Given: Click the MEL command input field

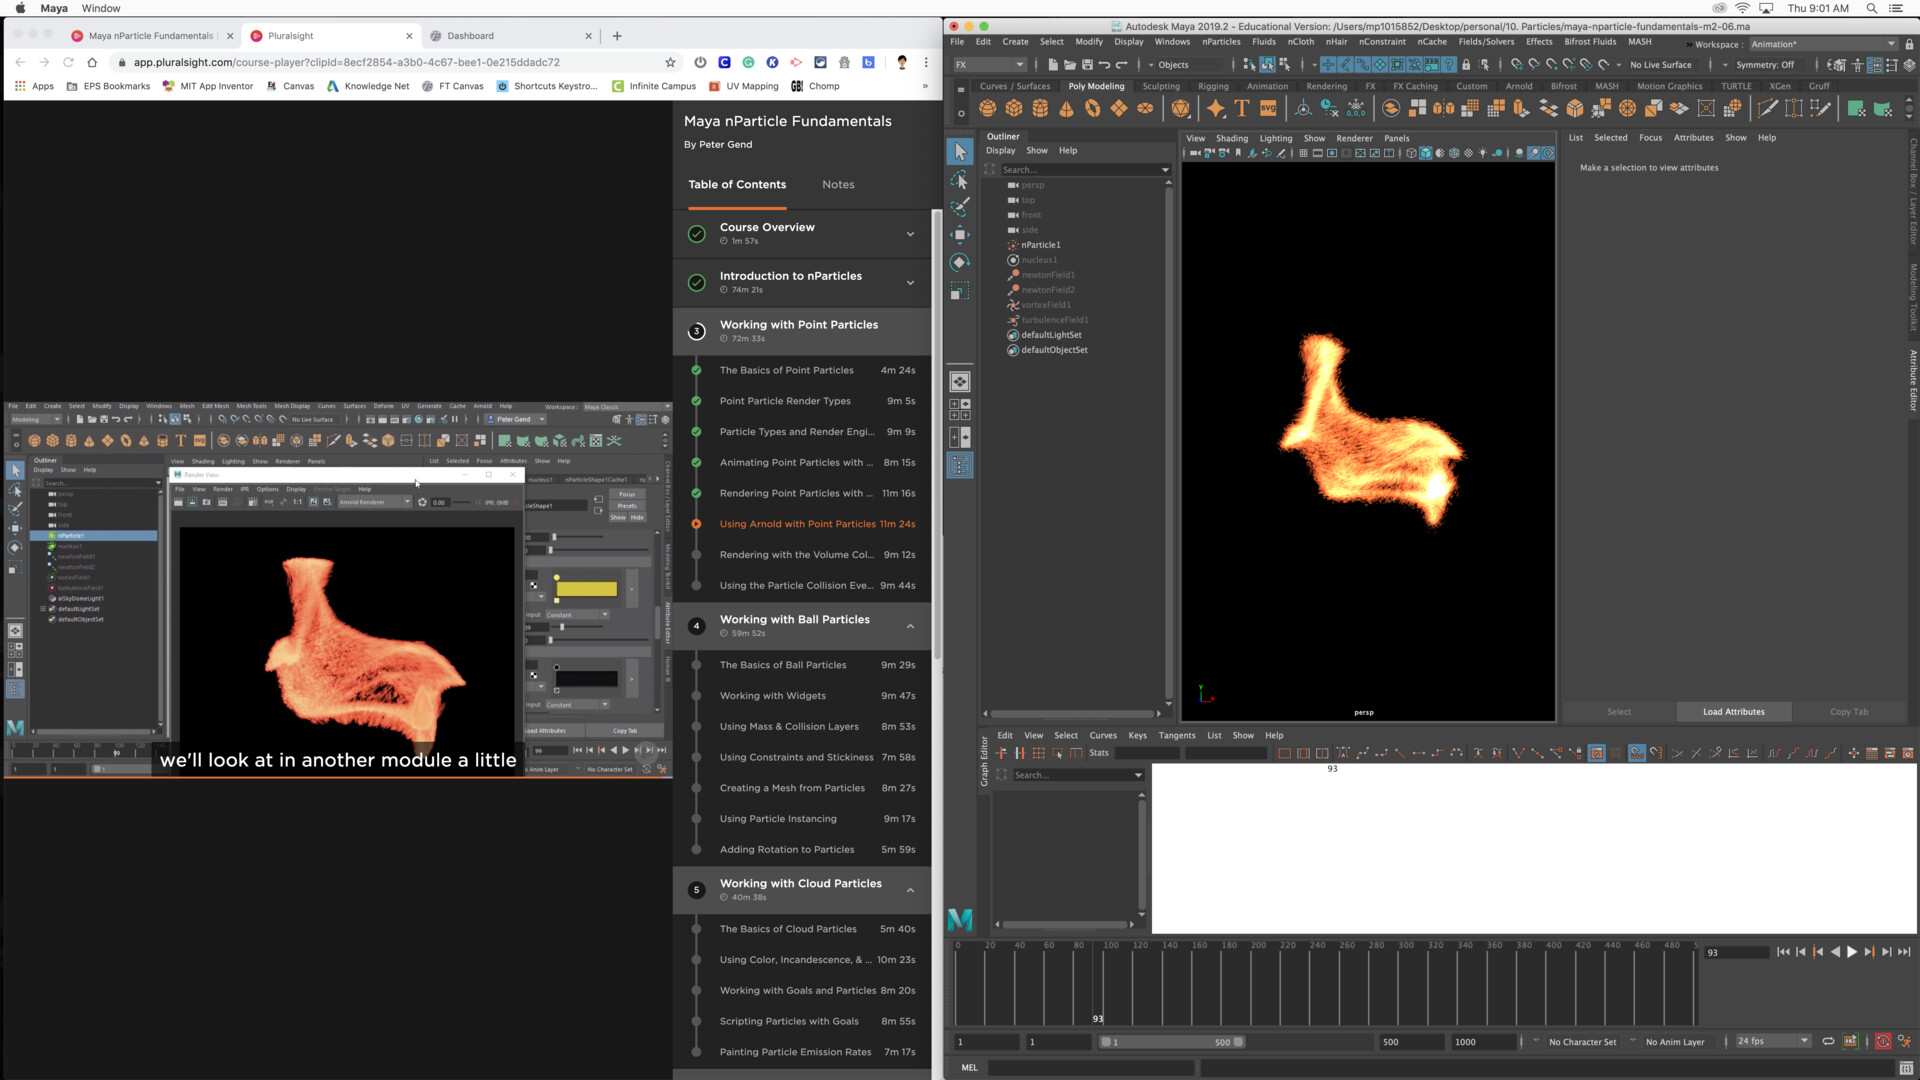Looking at the screenshot, I should coord(1090,1067).
